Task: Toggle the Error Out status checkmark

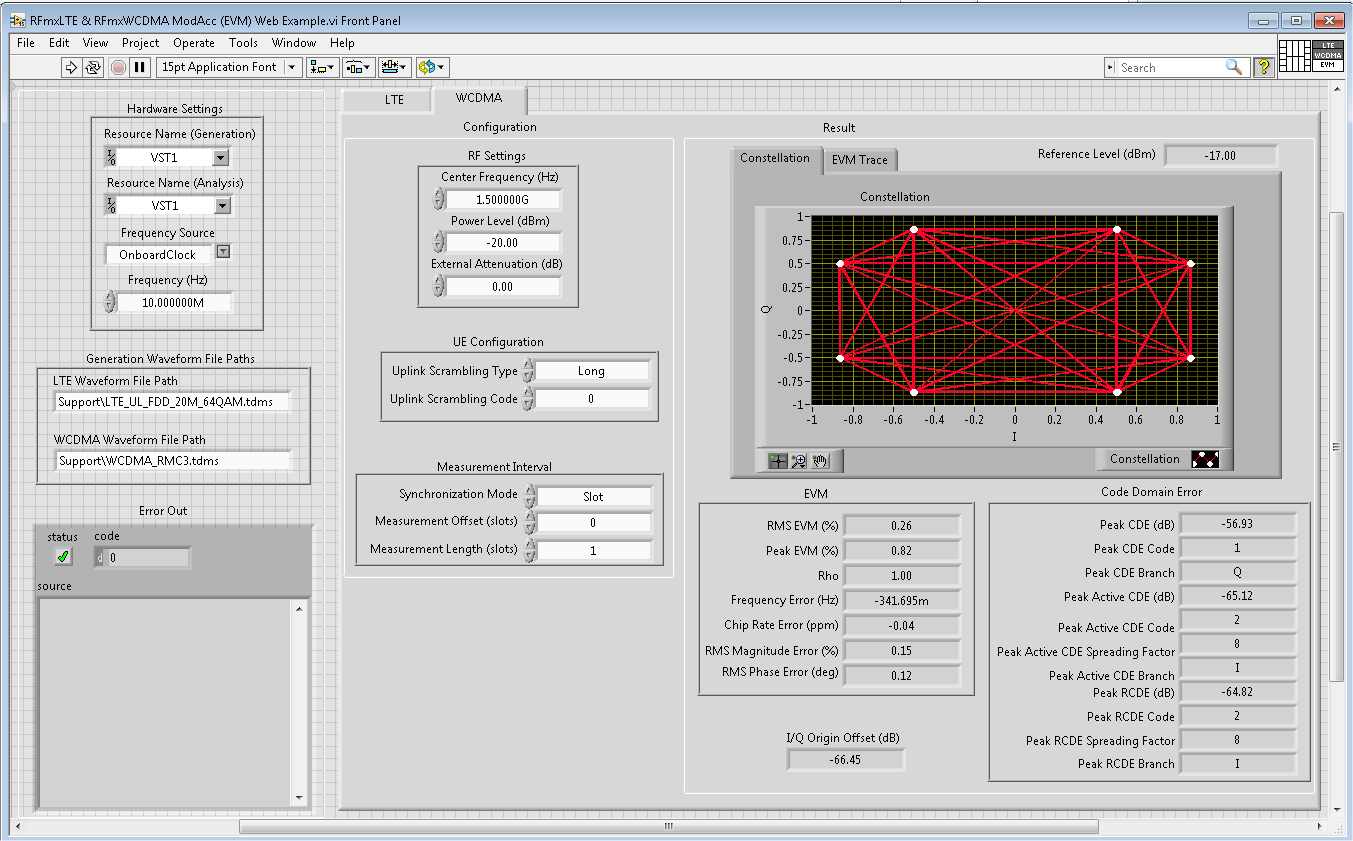Action: click(x=63, y=557)
